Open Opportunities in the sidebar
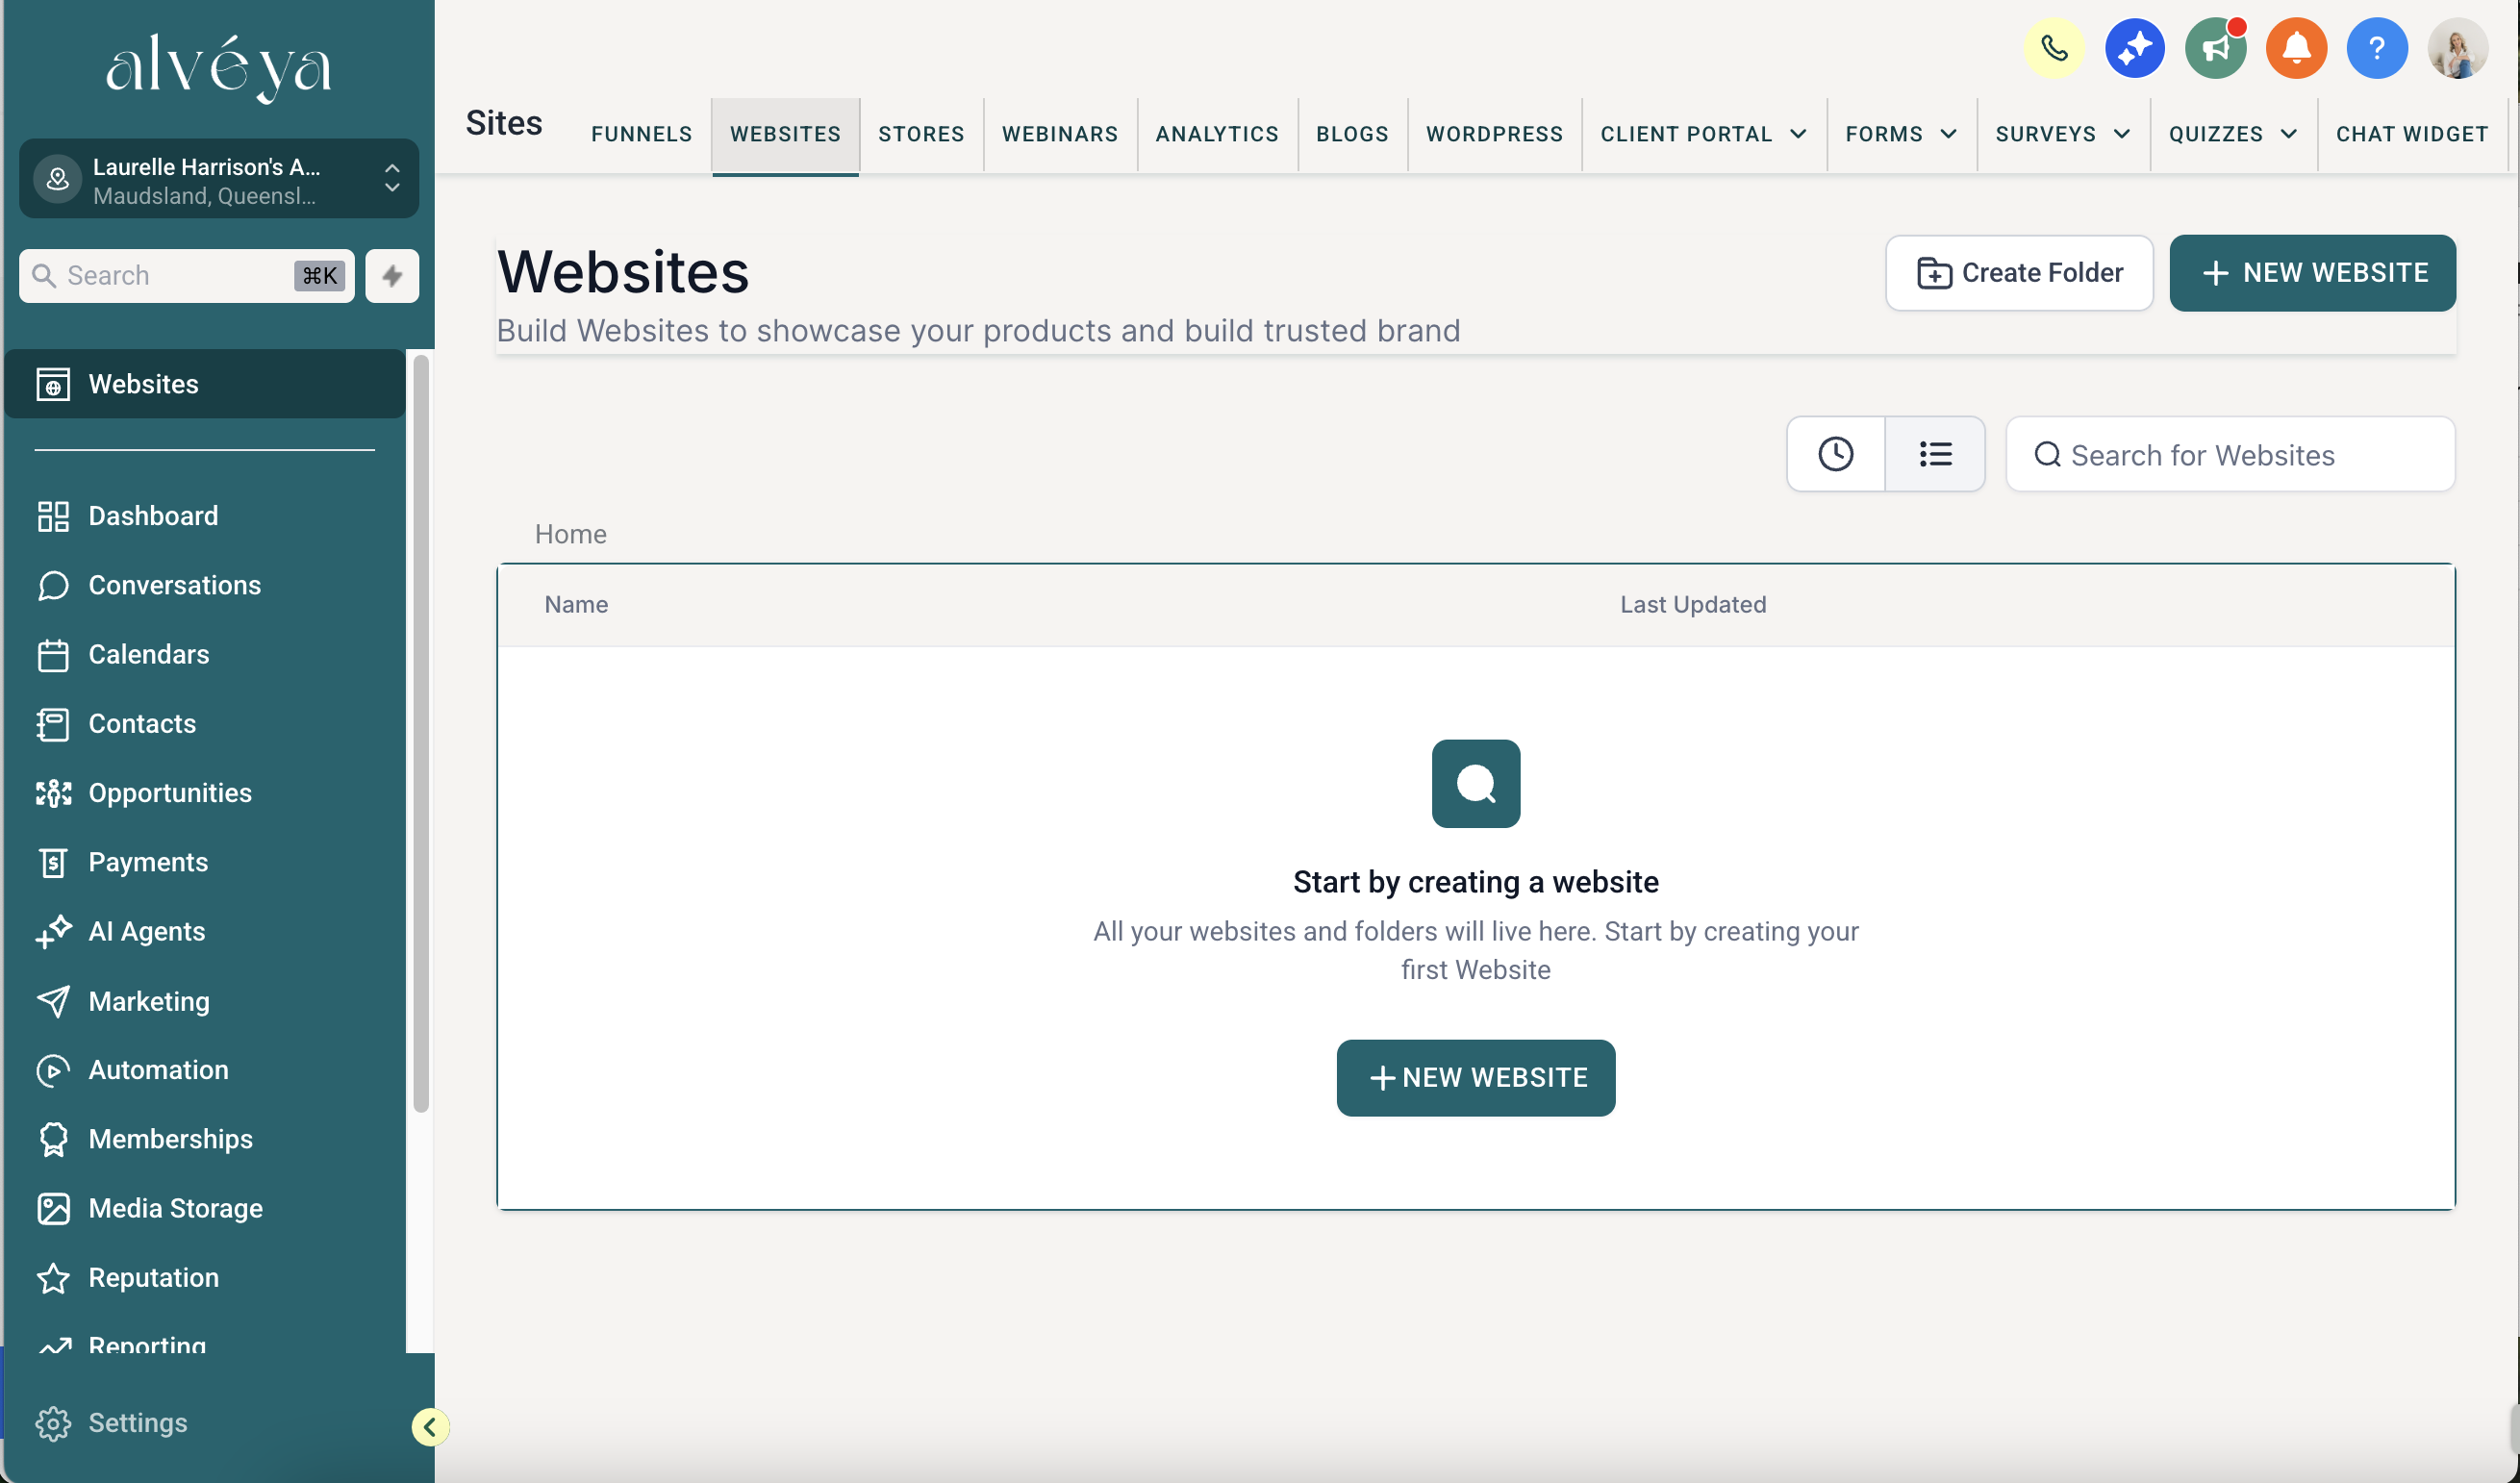 pos(205,793)
